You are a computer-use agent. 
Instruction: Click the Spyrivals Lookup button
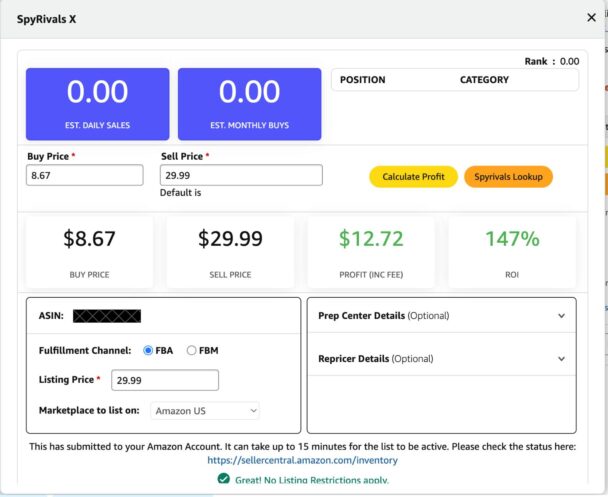pos(508,177)
